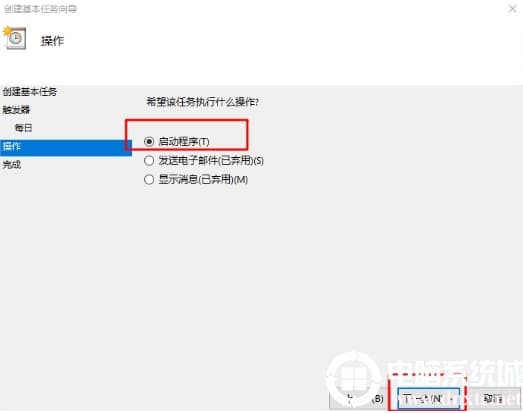Screen dimensions: 523x413
Task: Go to the 创建基本任务 wizard step
Action: point(30,91)
